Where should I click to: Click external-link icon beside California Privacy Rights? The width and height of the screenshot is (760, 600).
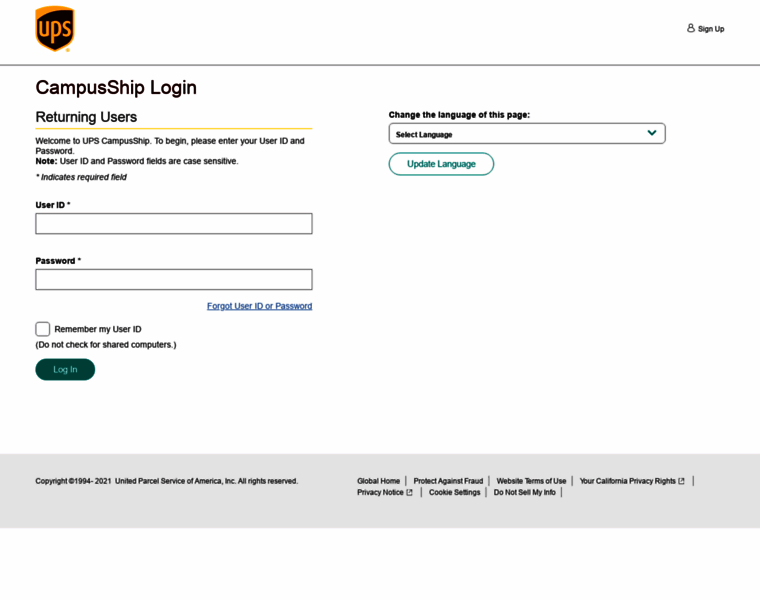[681, 481]
